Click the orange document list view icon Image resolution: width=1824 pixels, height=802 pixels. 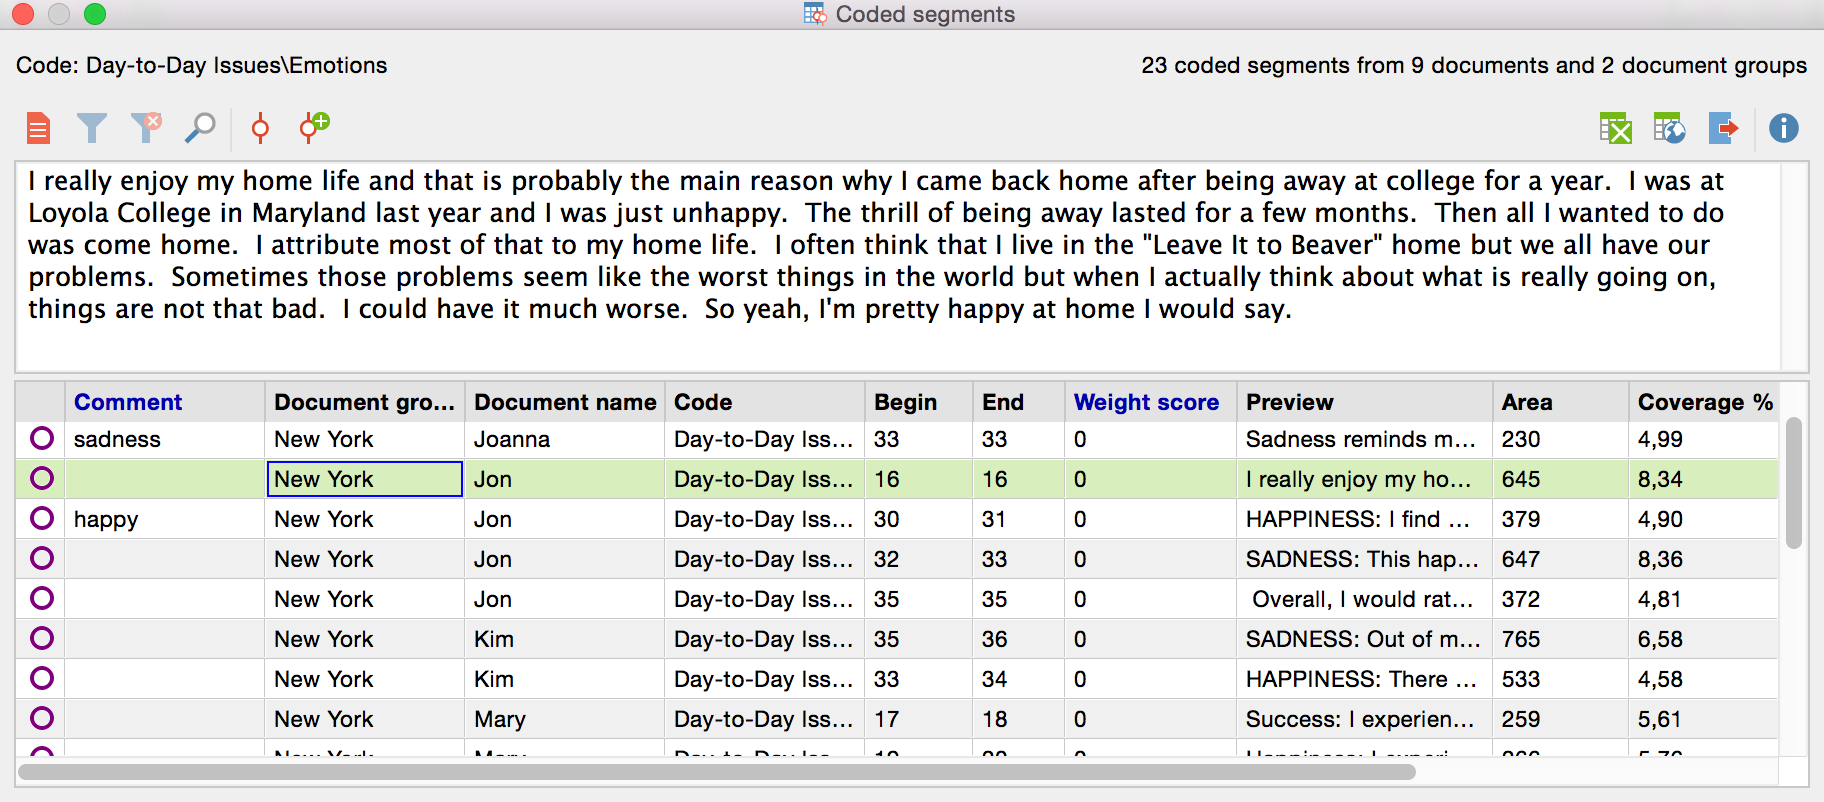[x=39, y=128]
